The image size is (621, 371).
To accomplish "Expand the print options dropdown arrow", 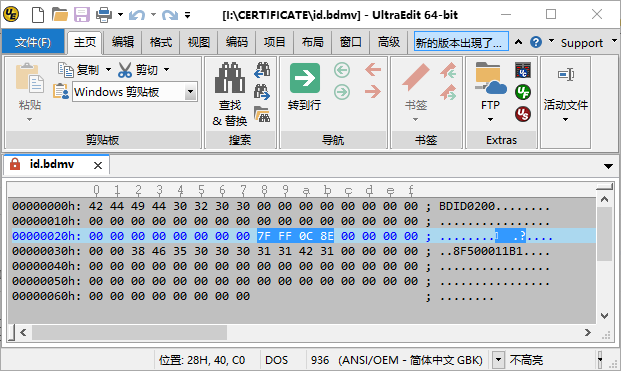I will tap(120, 15).
